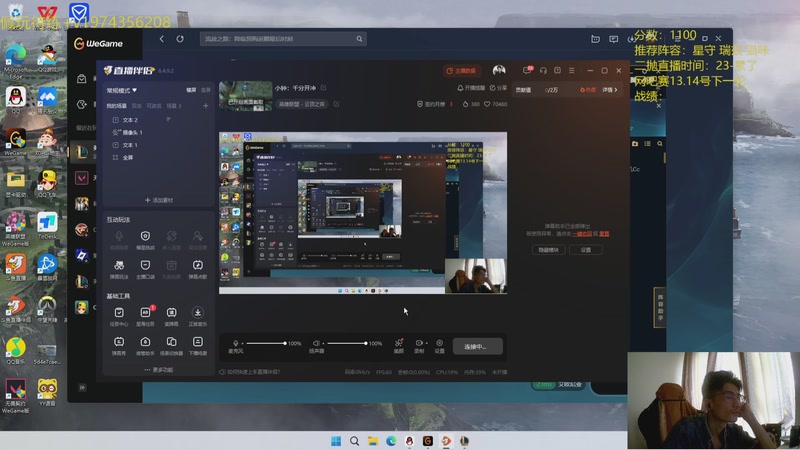Open the speaker device arrow
Screen dimensions: 800x450
(x=323, y=343)
